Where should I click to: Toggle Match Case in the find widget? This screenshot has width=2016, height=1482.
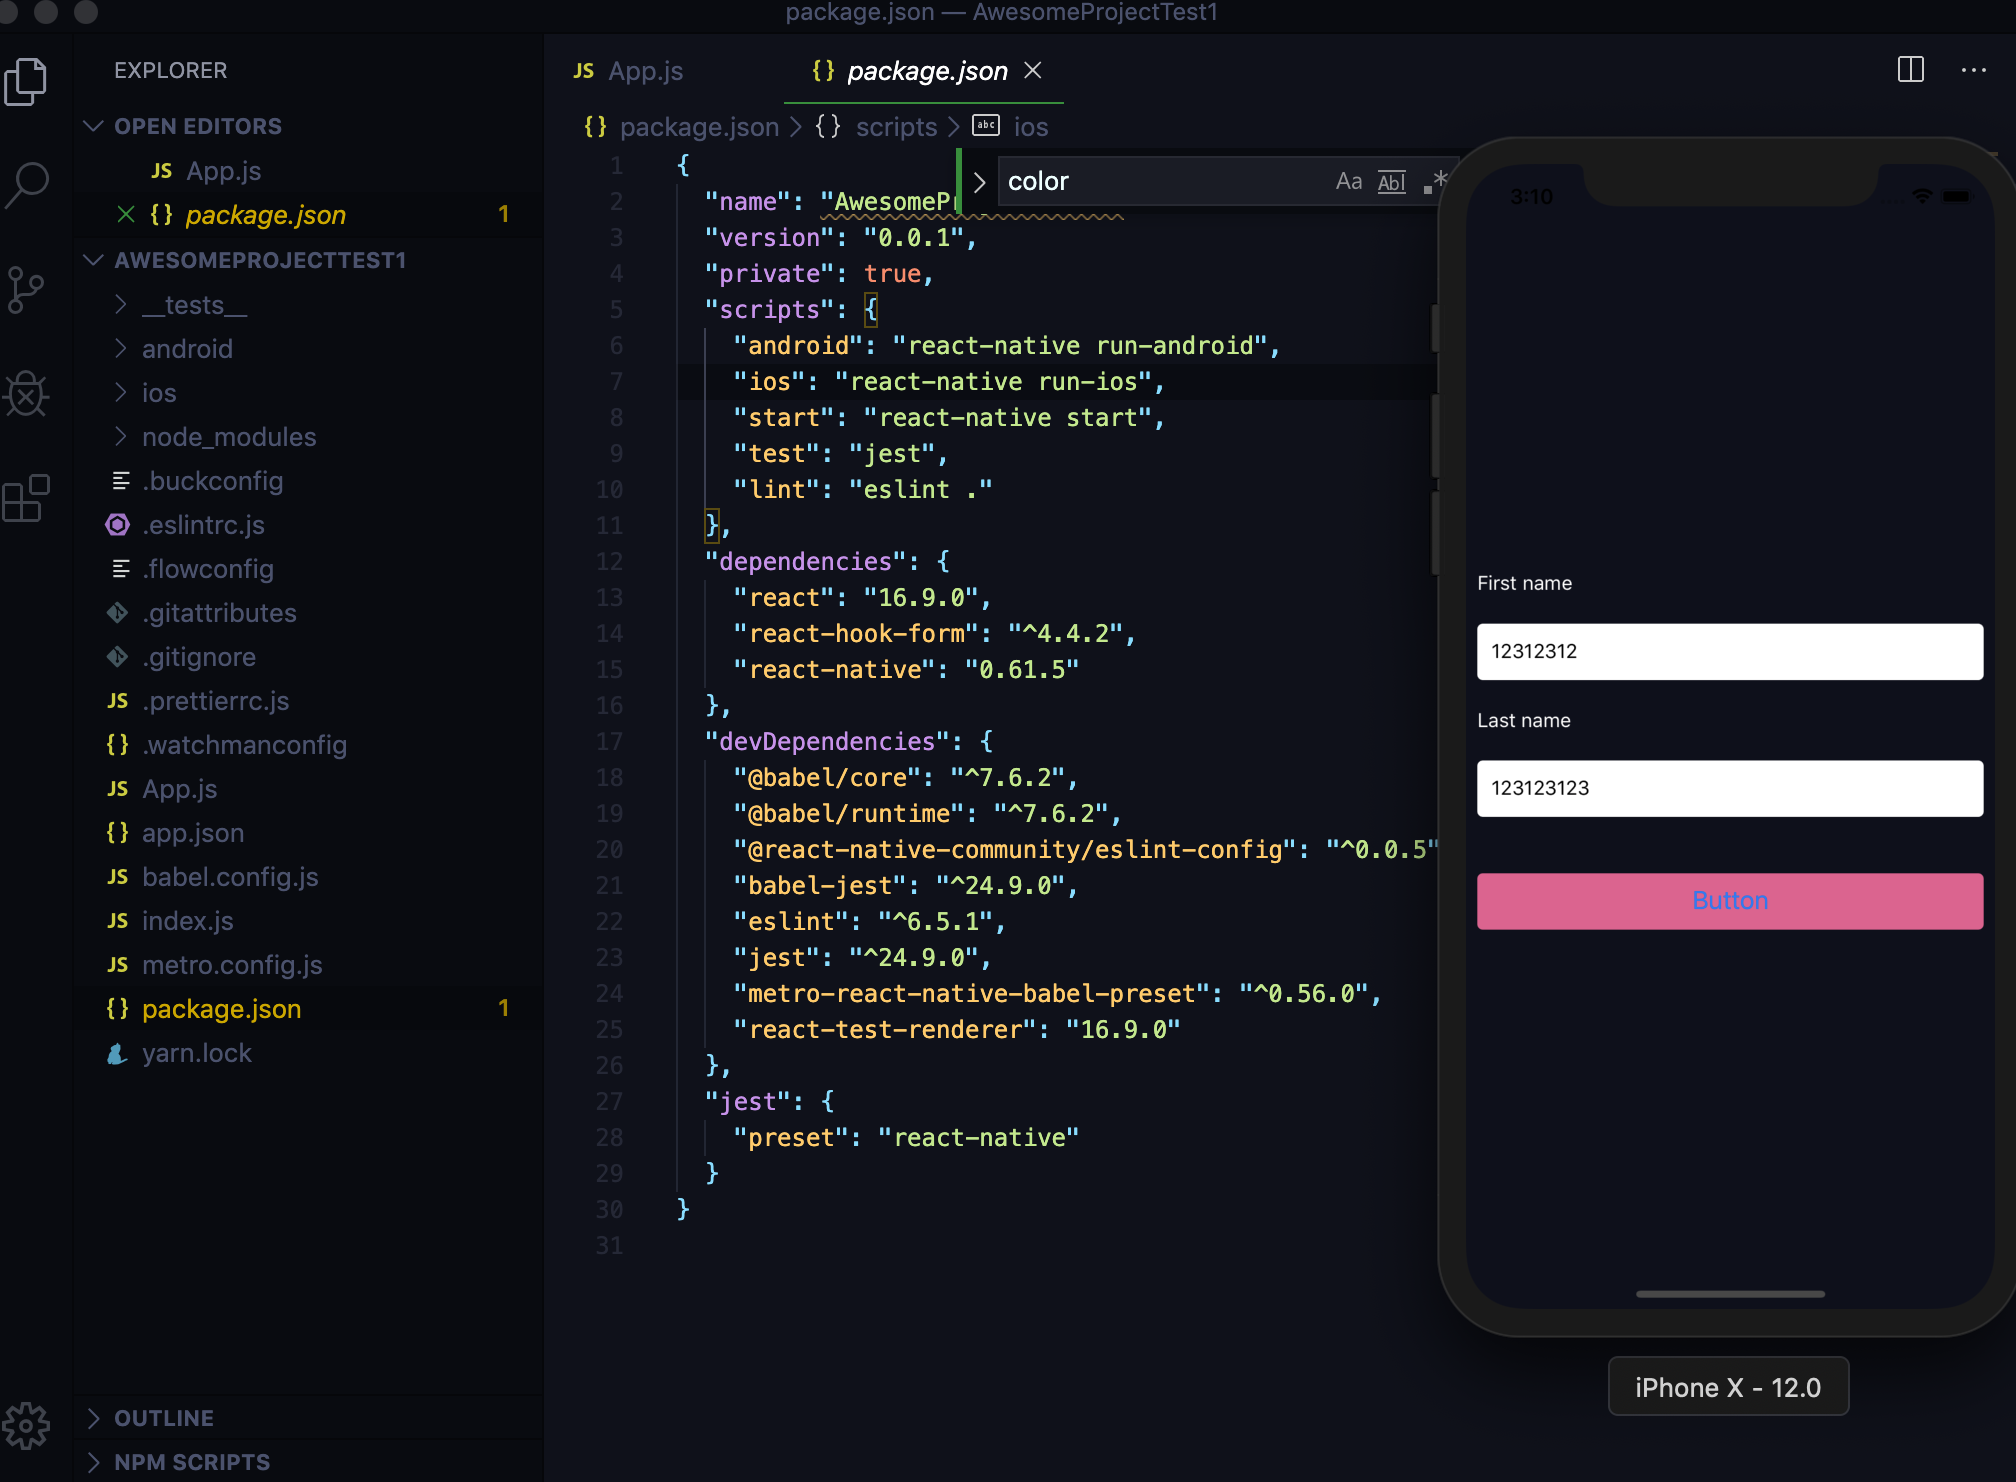point(1349,181)
